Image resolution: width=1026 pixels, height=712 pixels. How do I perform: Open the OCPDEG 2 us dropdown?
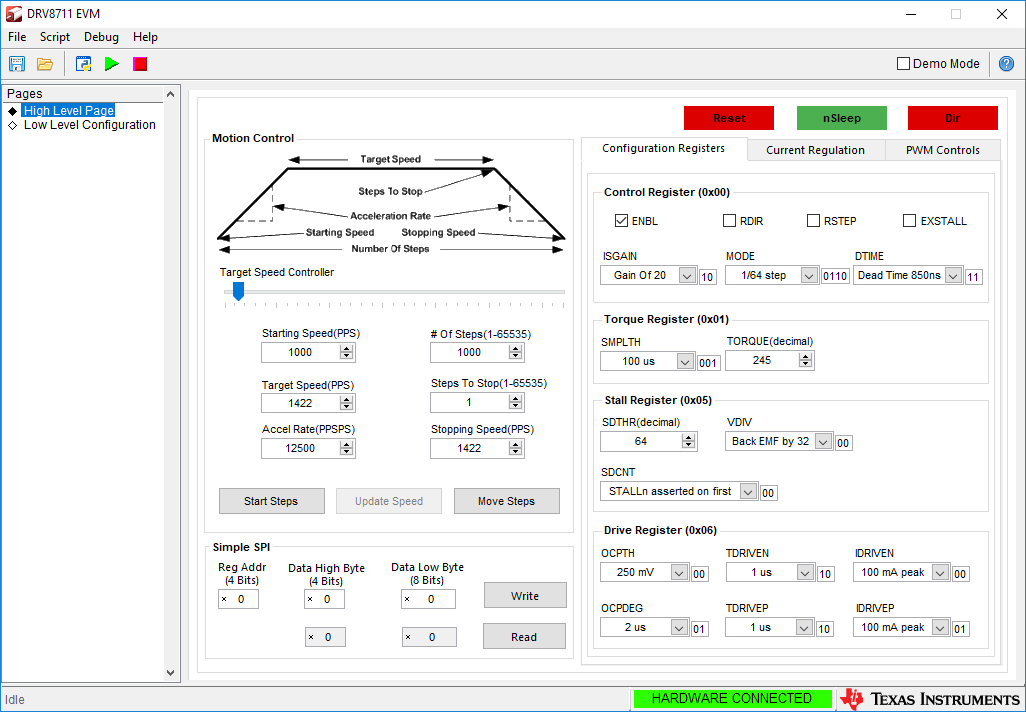pyautogui.click(x=645, y=628)
